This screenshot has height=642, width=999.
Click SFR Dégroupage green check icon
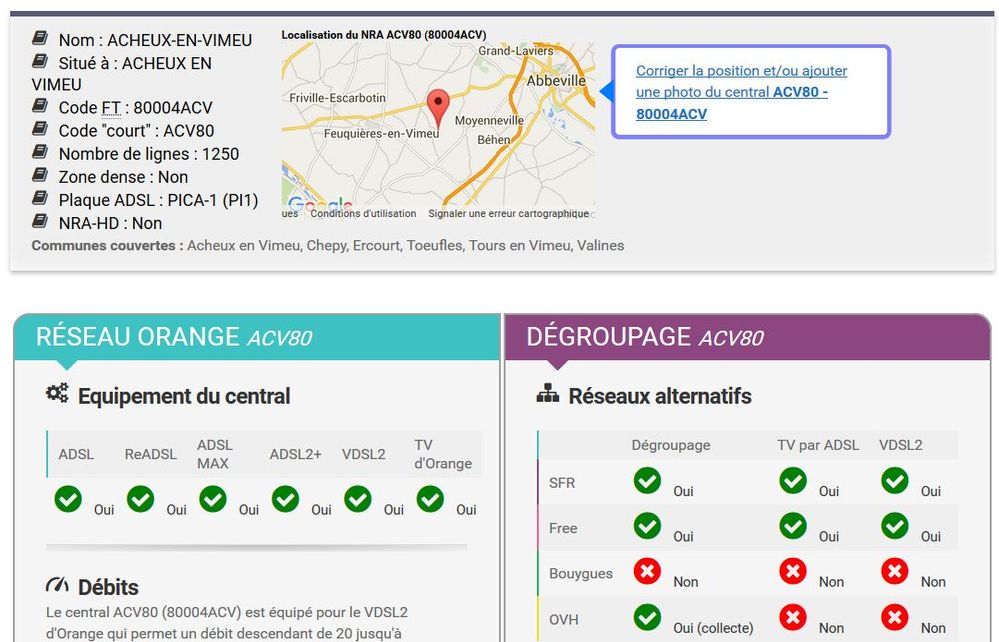click(x=647, y=480)
